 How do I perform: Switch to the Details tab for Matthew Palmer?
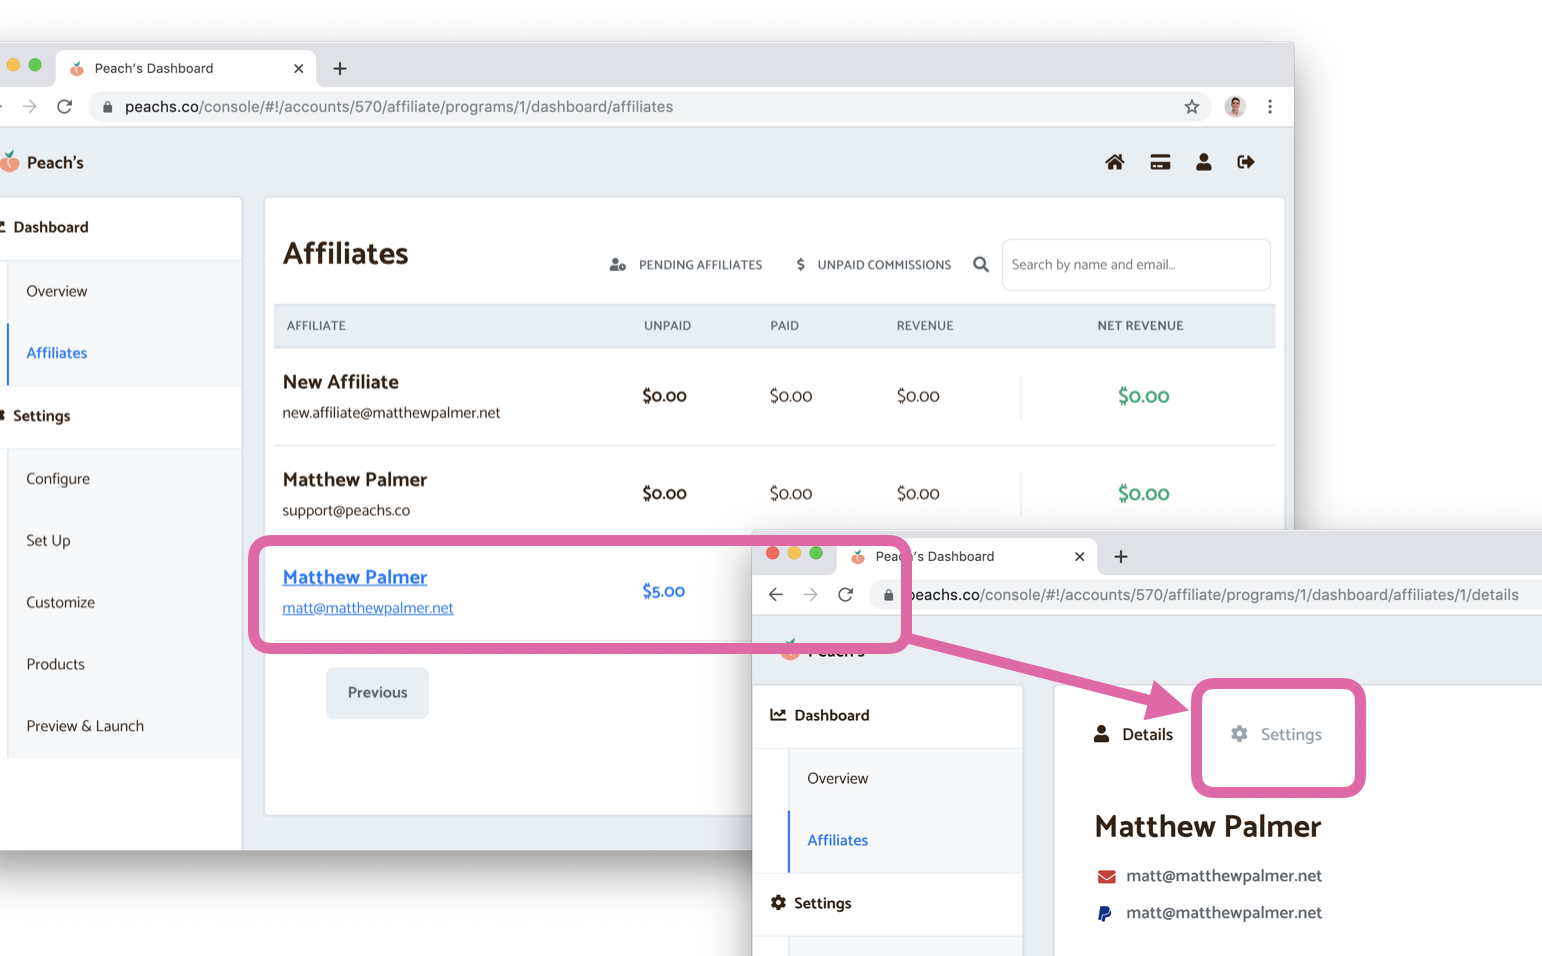tap(1133, 734)
